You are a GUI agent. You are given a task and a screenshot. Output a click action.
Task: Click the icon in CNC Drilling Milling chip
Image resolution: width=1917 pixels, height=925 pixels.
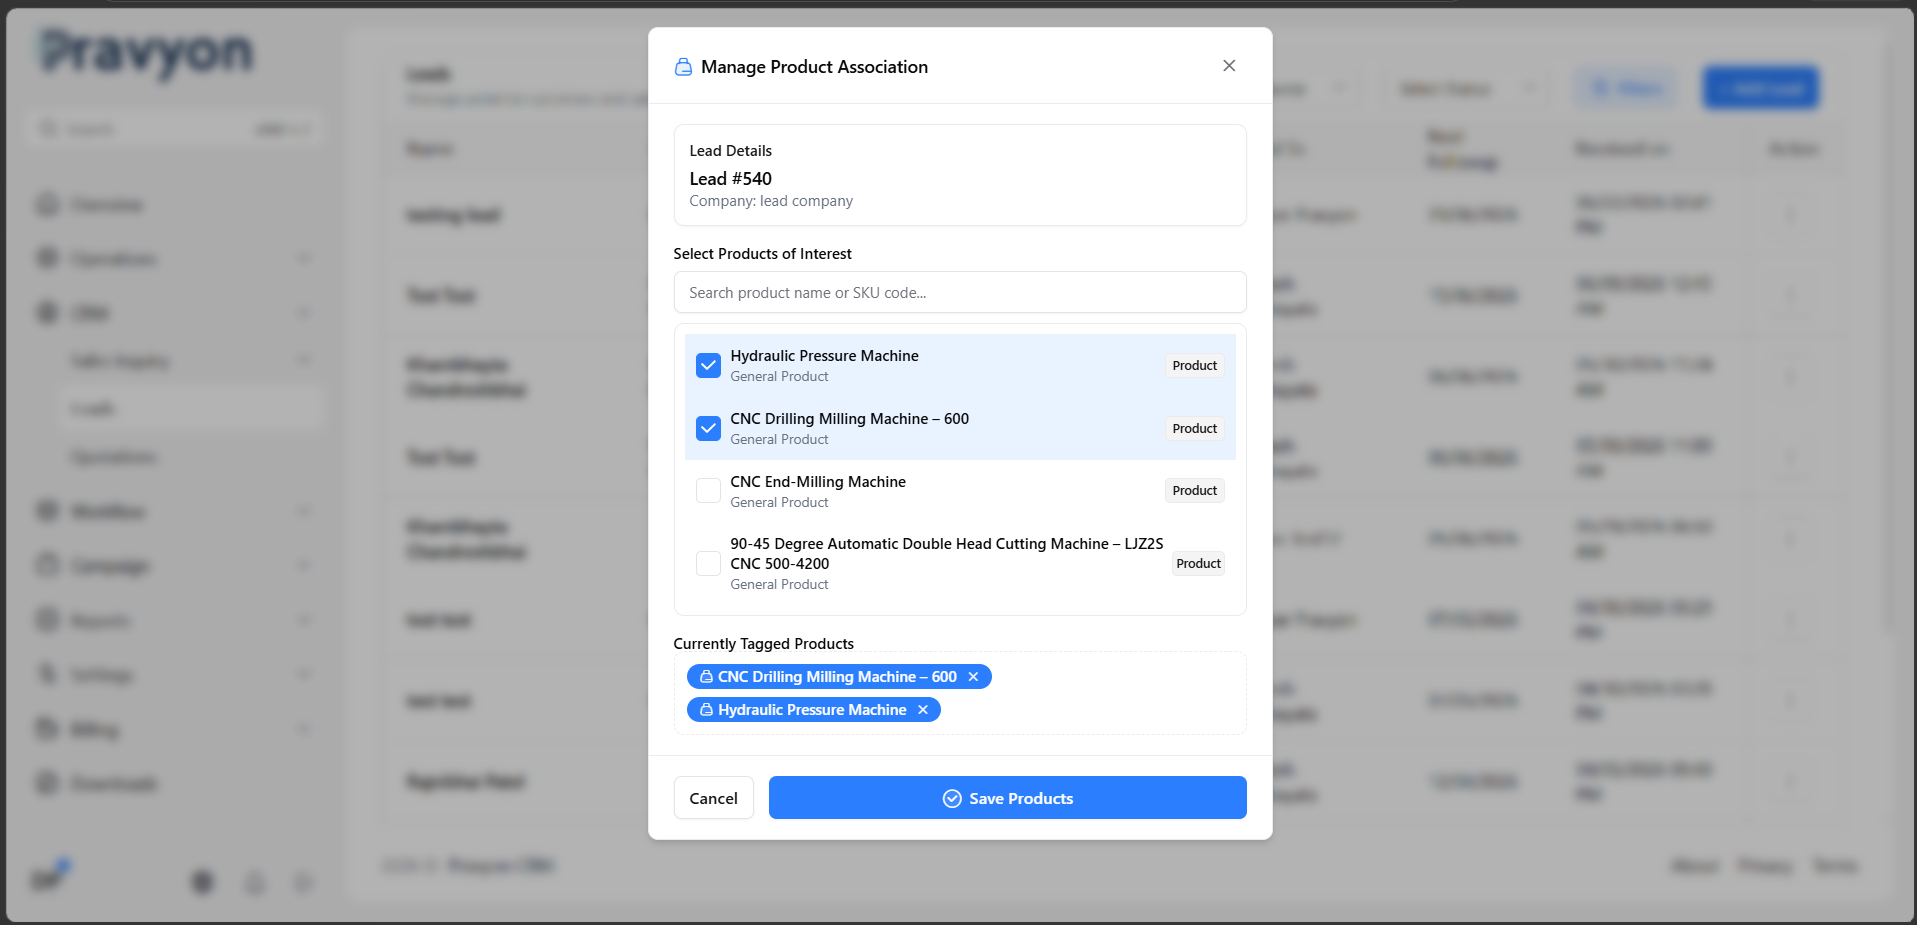[x=706, y=677]
